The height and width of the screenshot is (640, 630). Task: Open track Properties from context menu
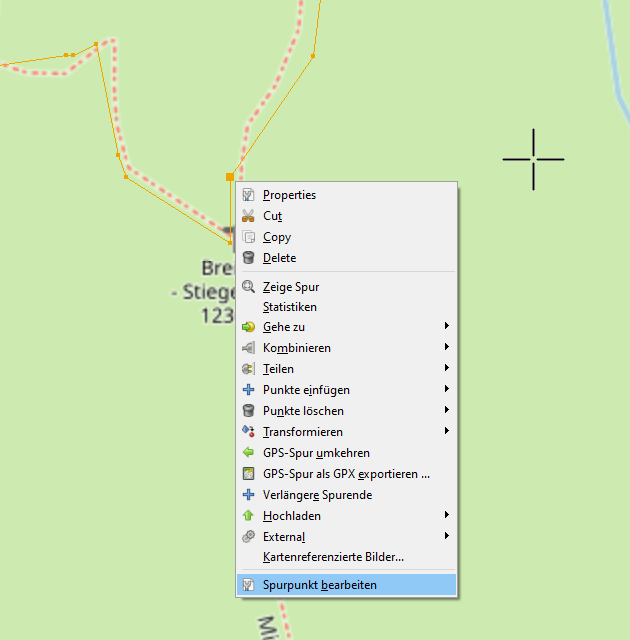[346, 195]
